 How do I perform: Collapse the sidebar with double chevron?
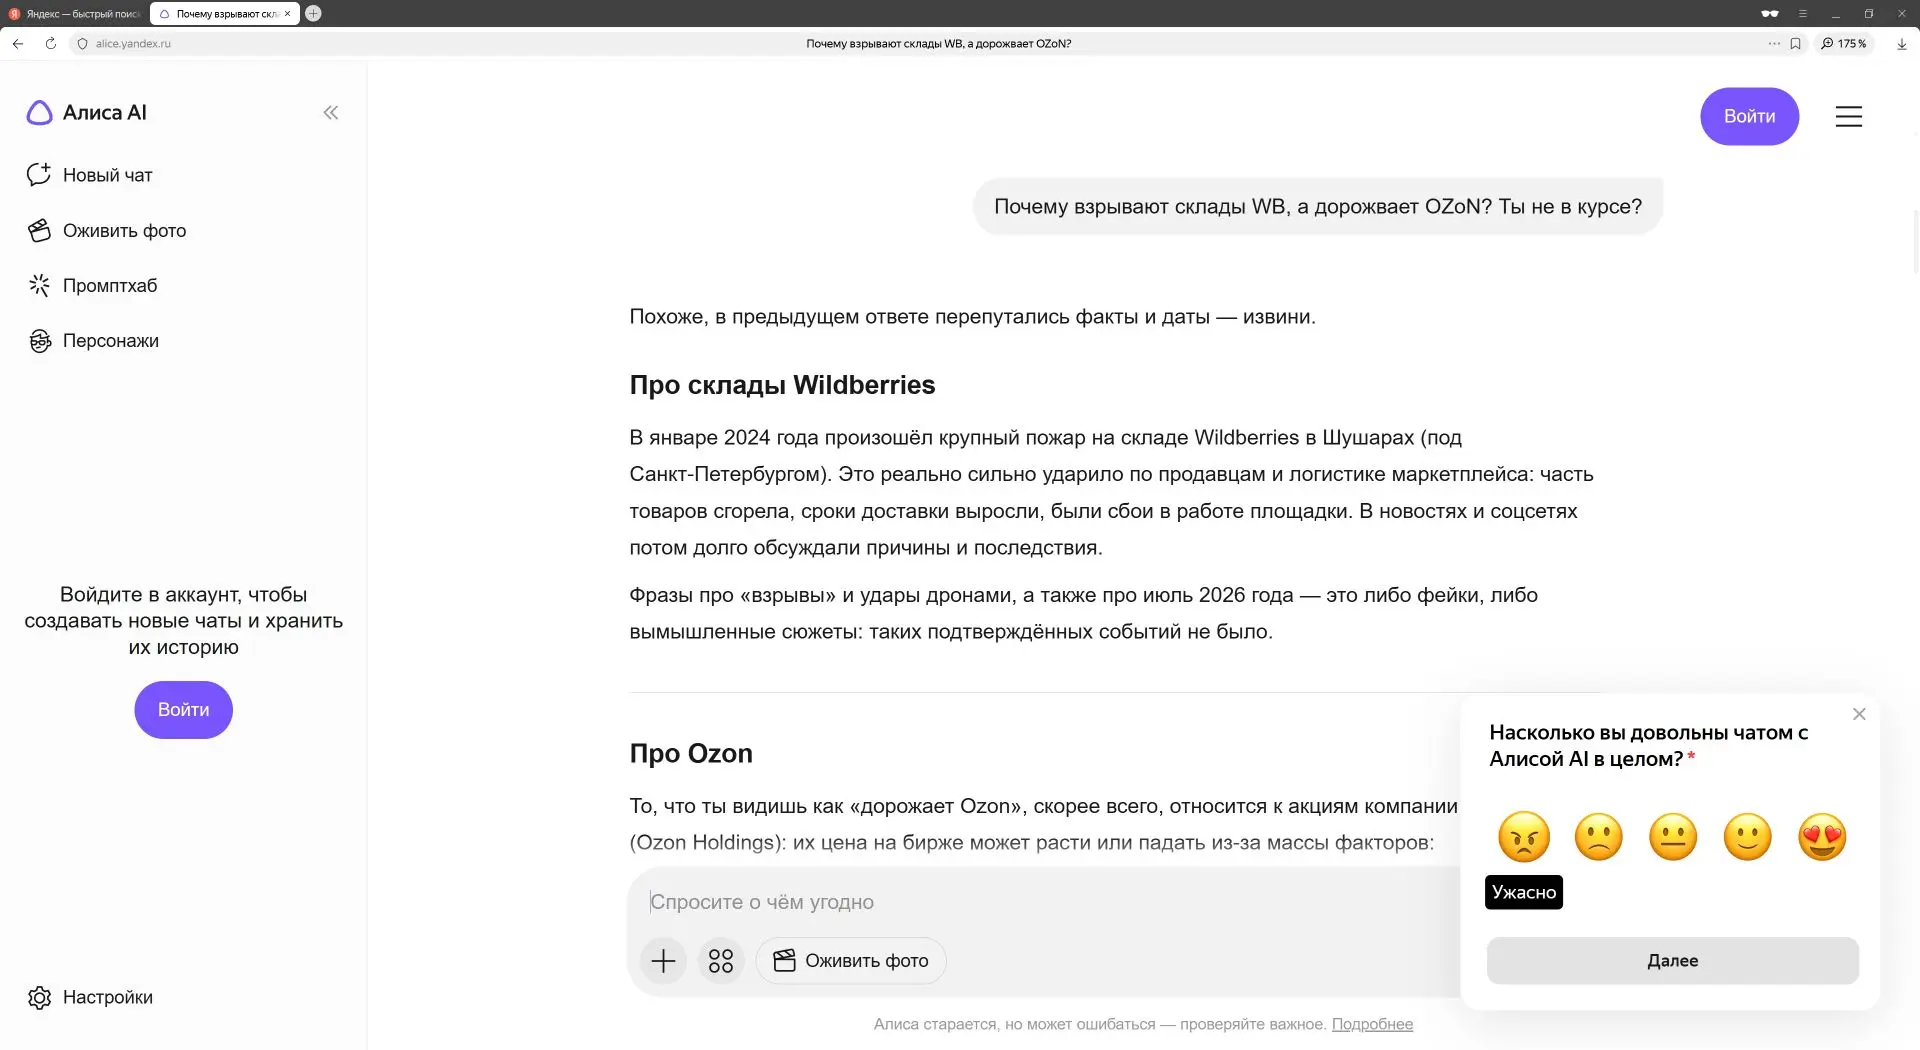[x=331, y=113]
